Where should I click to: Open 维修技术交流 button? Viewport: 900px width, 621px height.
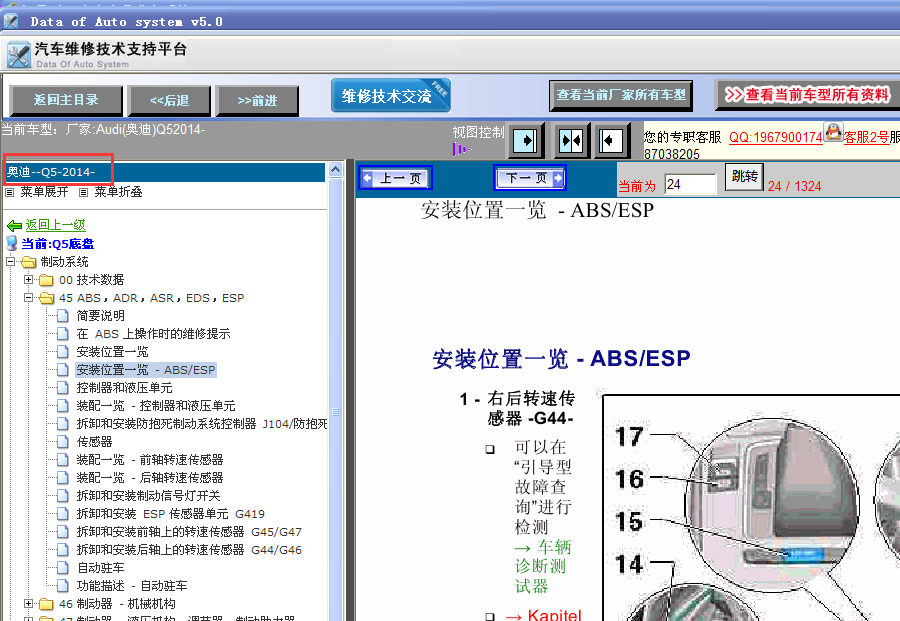pos(390,95)
